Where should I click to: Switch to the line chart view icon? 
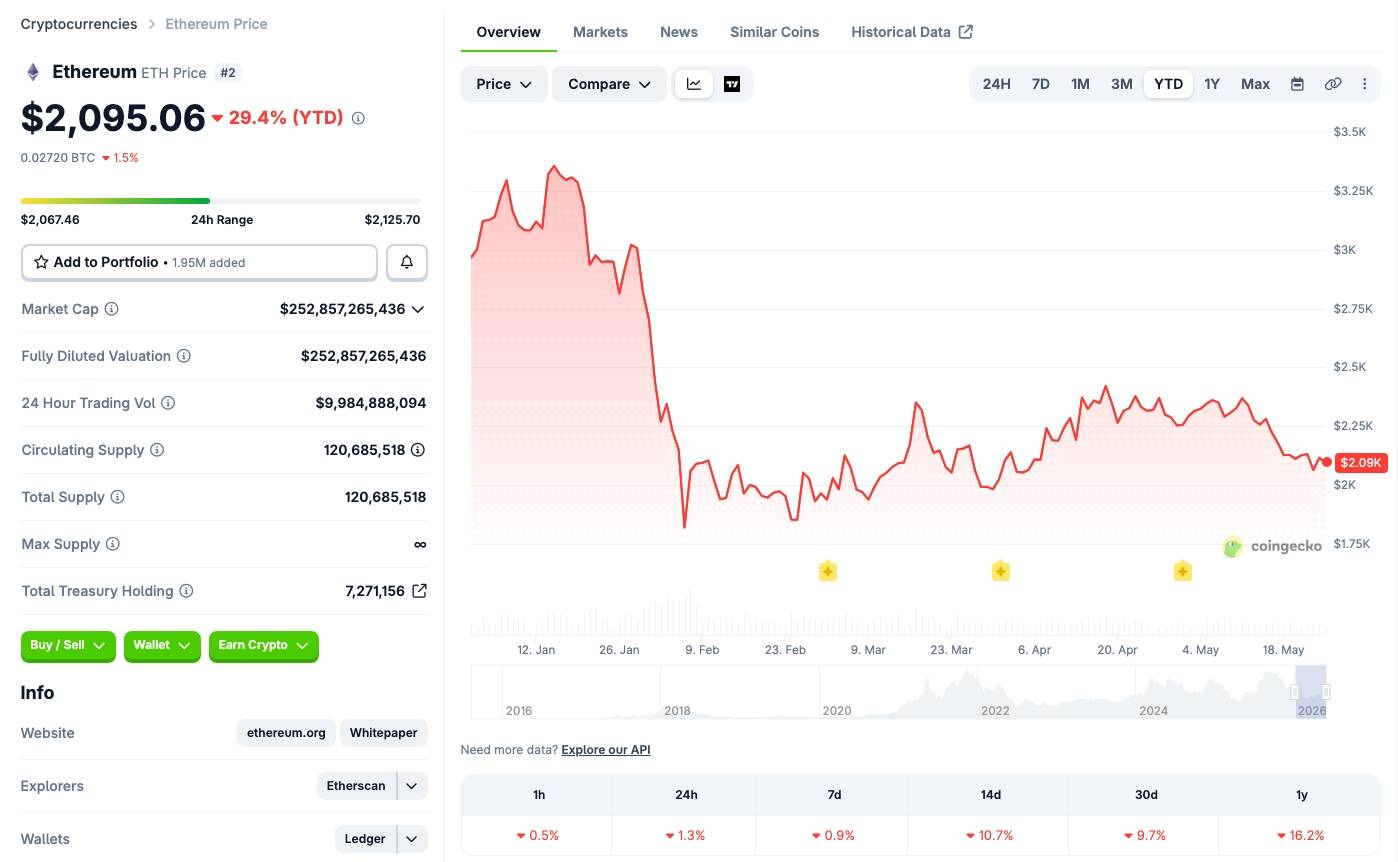tap(694, 84)
